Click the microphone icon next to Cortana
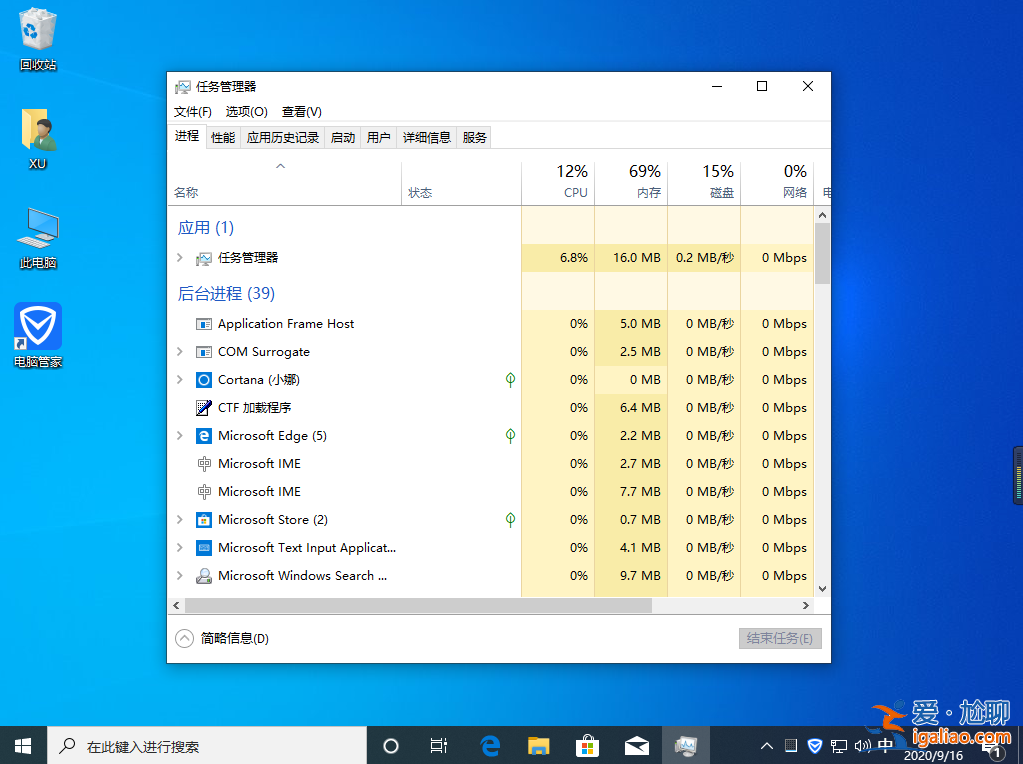 (510, 380)
